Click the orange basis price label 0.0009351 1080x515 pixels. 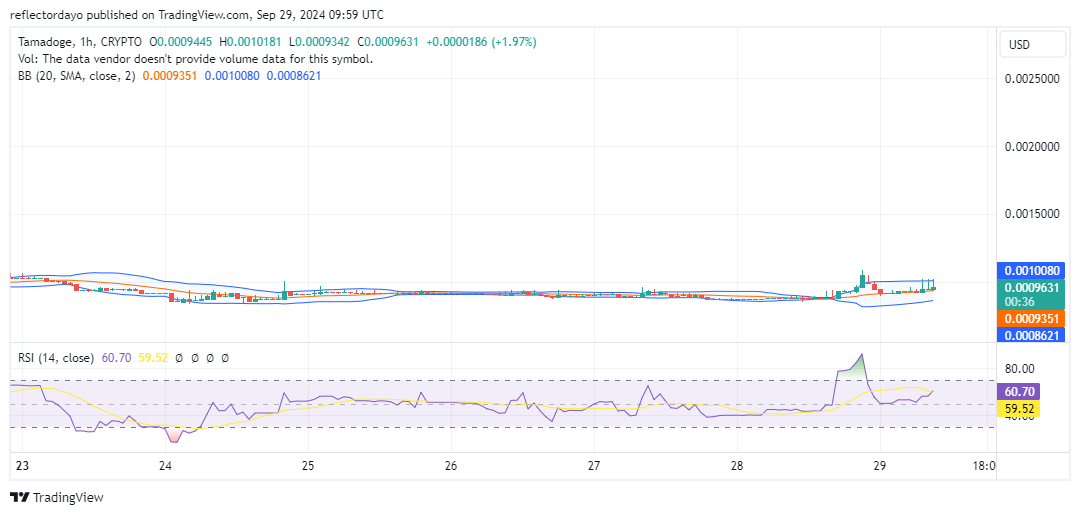tap(1031, 319)
